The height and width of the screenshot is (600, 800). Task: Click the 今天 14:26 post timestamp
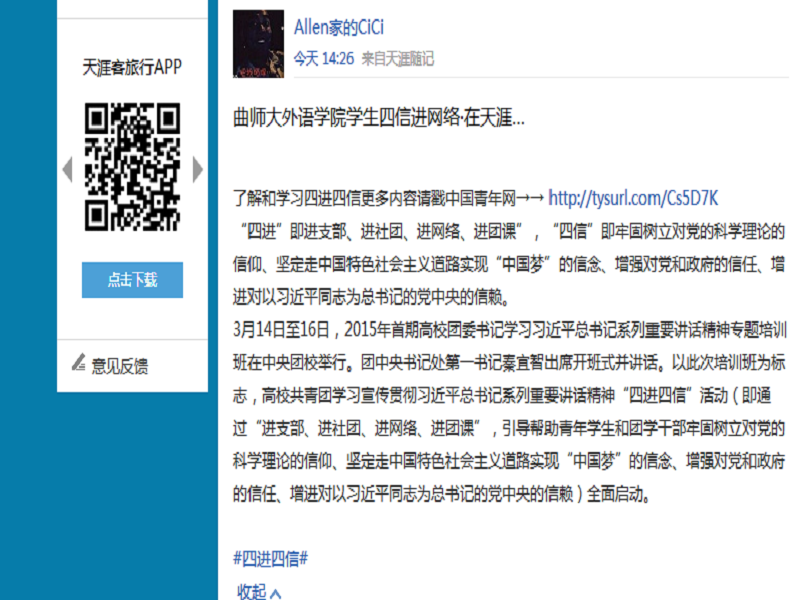pyautogui.click(x=323, y=59)
